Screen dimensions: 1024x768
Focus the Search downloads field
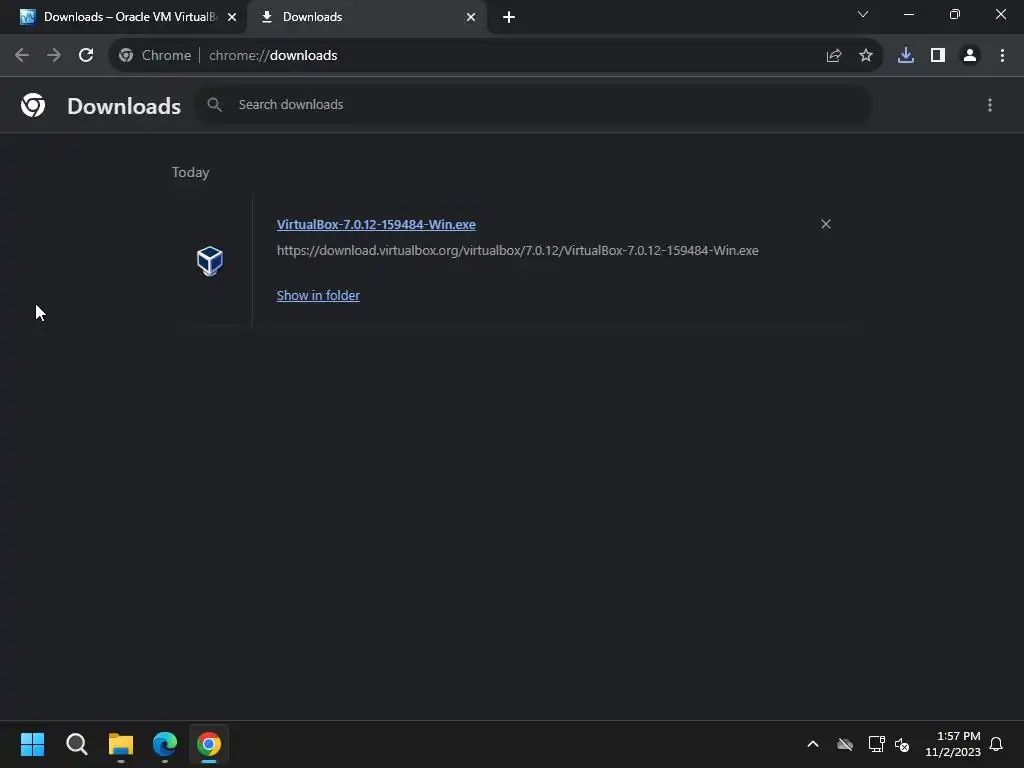(533, 104)
